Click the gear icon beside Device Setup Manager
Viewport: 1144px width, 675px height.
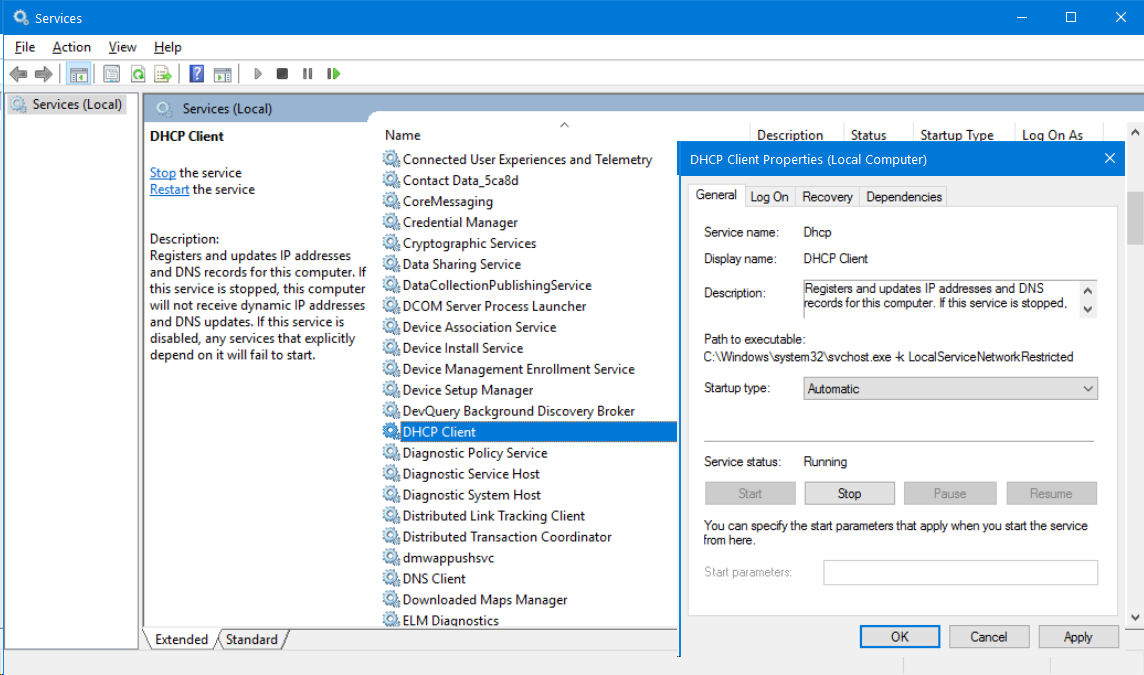coord(392,390)
